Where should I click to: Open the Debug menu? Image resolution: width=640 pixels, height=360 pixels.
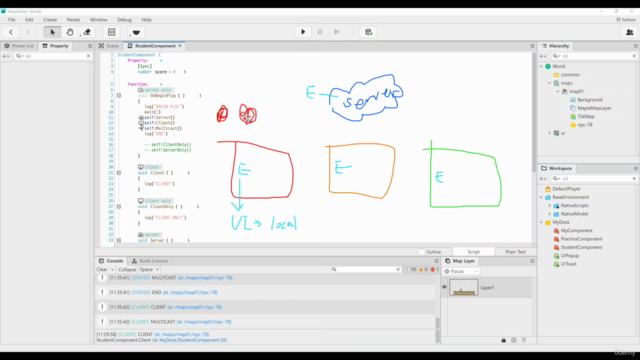tap(124, 20)
